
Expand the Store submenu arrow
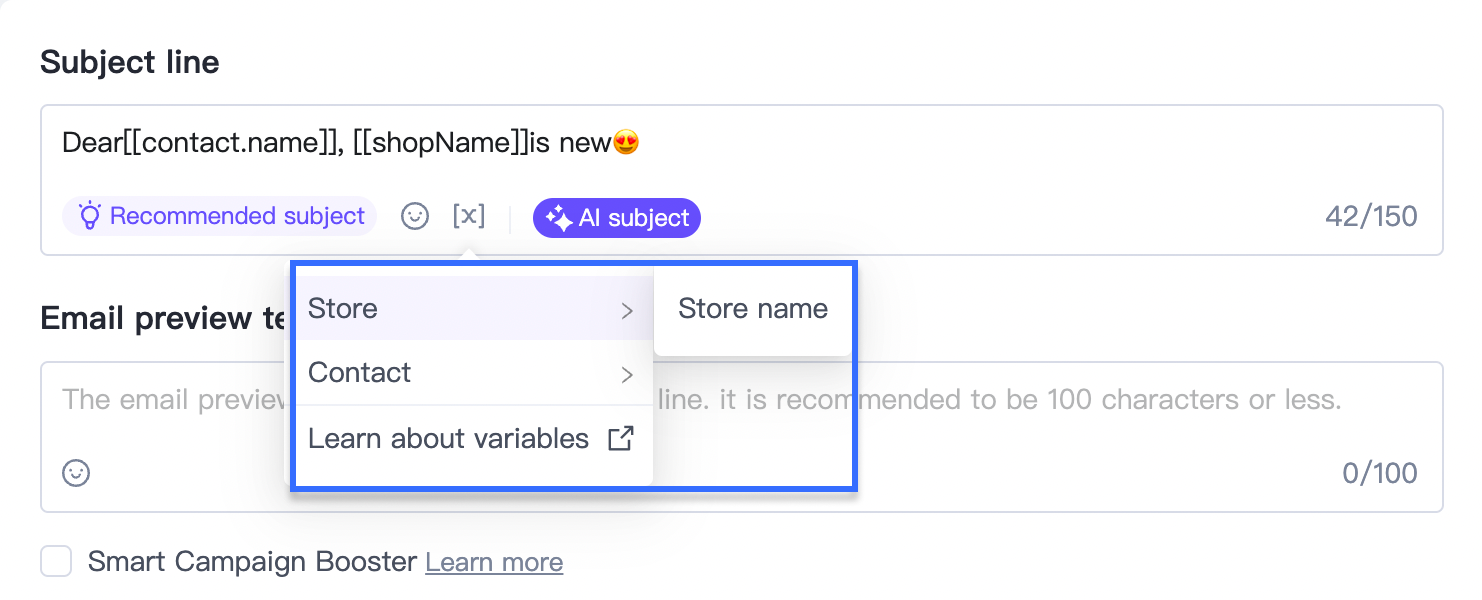click(627, 310)
